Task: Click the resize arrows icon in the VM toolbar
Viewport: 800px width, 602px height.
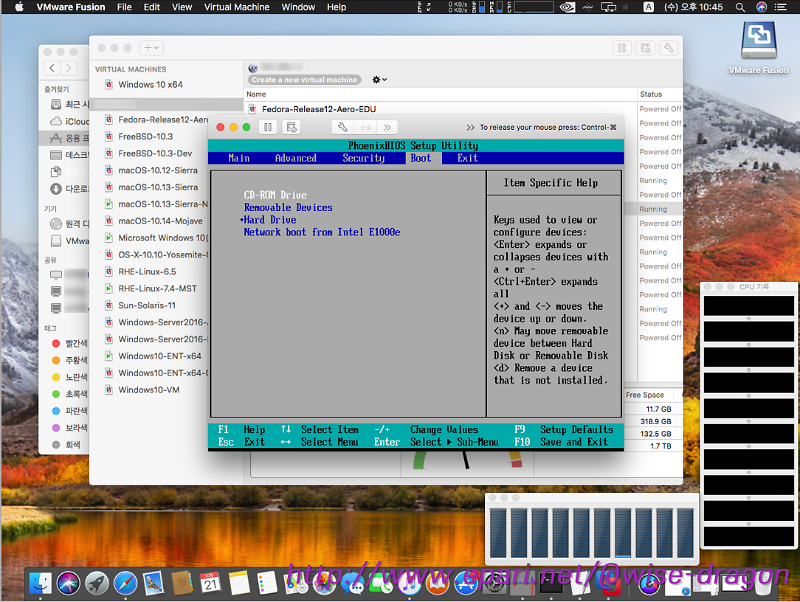Action: pyautogui.click(x=365, y=127)
